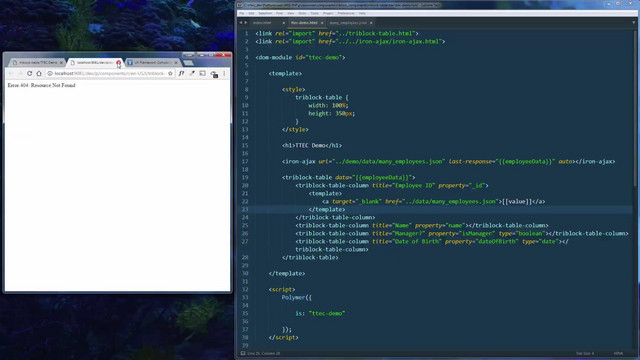Open a new browser tab
The height and width of the screenshot is (360, 640).
188,63
